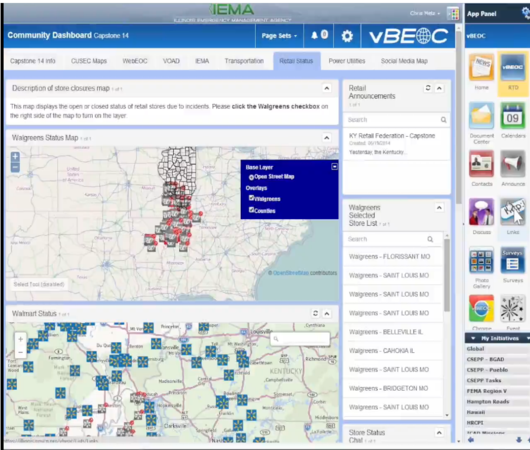Screen dimensions: 530x450
Task: Open the fireworks Event app icon
Action: [513, 308]
